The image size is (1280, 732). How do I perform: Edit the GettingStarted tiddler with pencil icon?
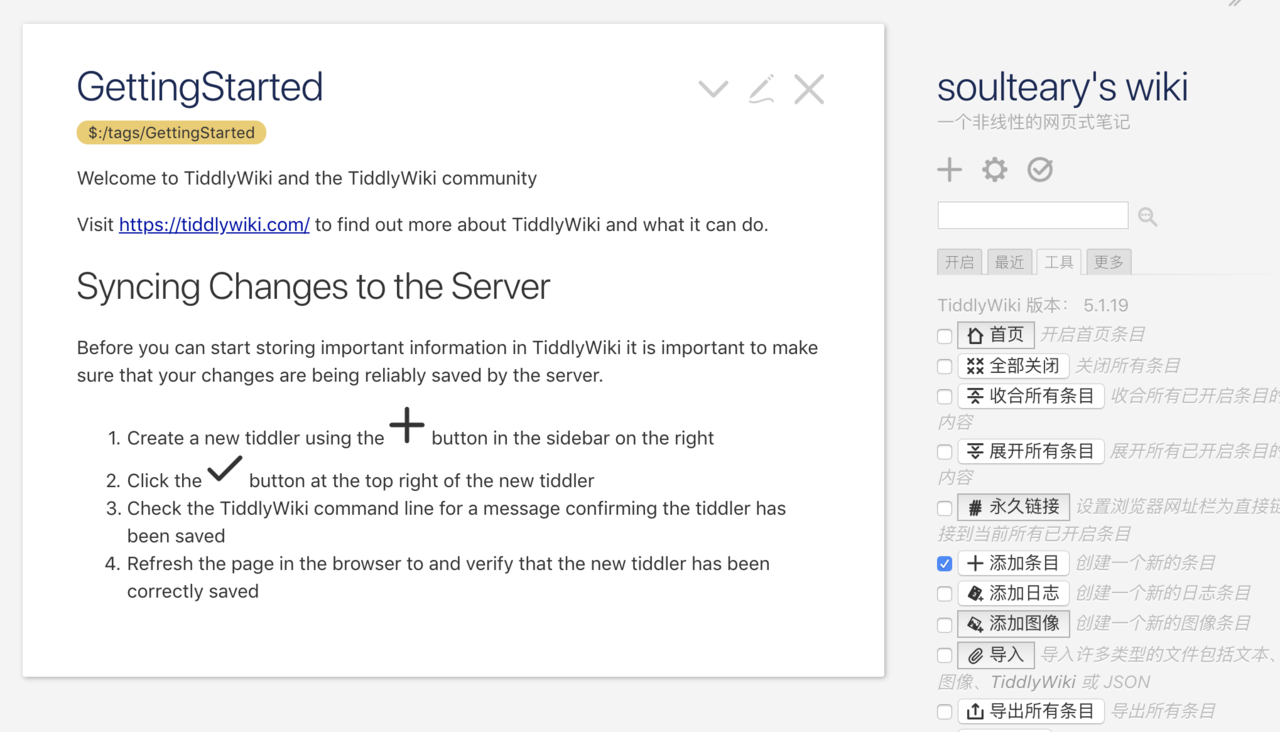click(761, 89)
